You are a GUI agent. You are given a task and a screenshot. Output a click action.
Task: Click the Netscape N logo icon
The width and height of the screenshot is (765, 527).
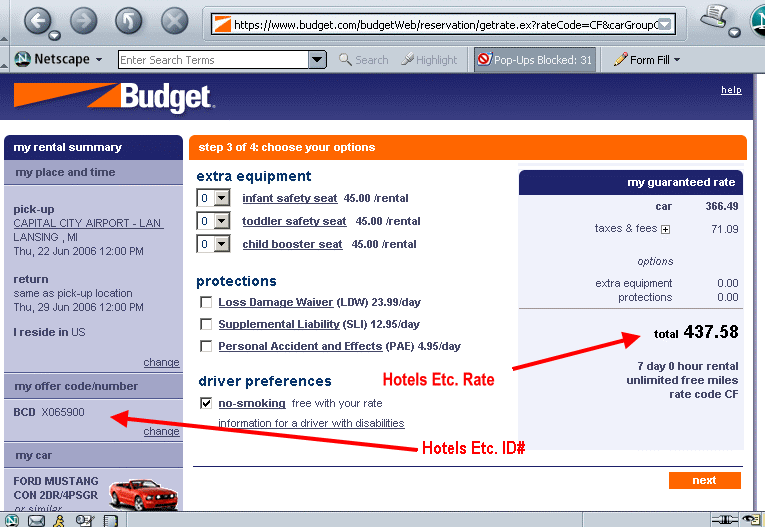coord(22,59)
